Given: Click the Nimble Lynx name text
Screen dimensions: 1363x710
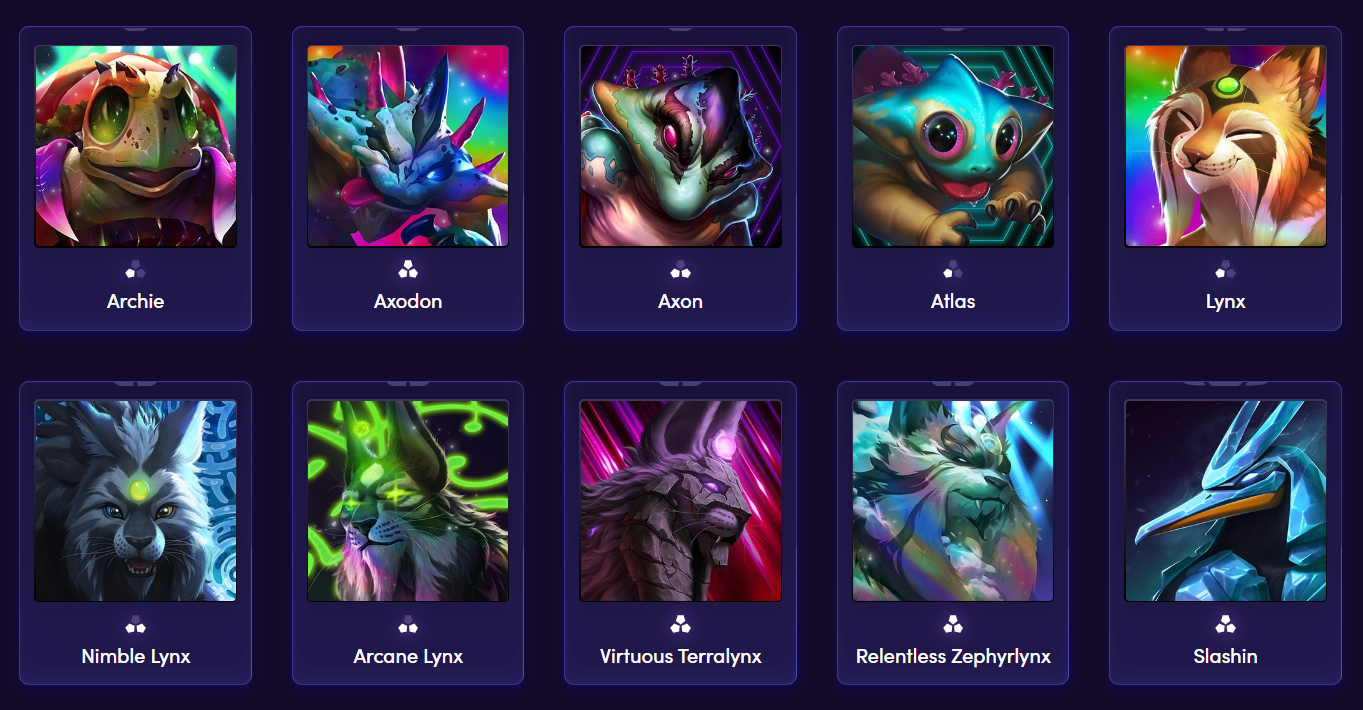Looking at the screenshot, I should pyautogui.click(x=136, y=657).
